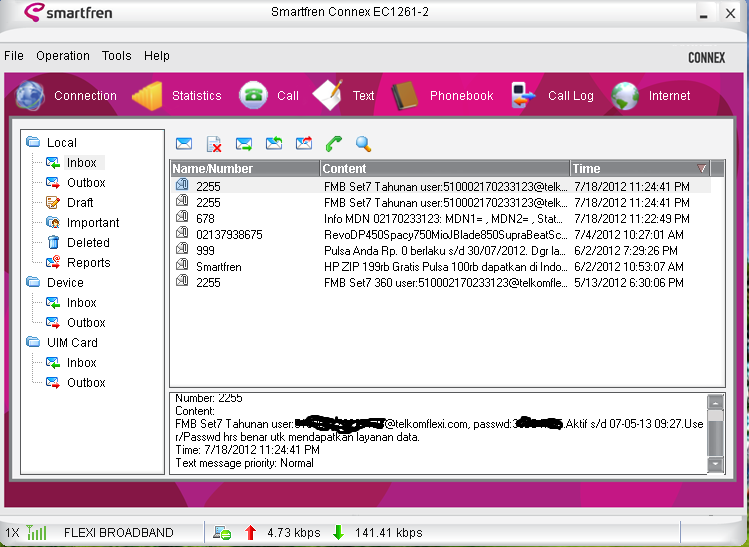This screenshot has height=547, width=749.
Task: Select the Smartfren HP ZIP message
Action: click(440, 267)
